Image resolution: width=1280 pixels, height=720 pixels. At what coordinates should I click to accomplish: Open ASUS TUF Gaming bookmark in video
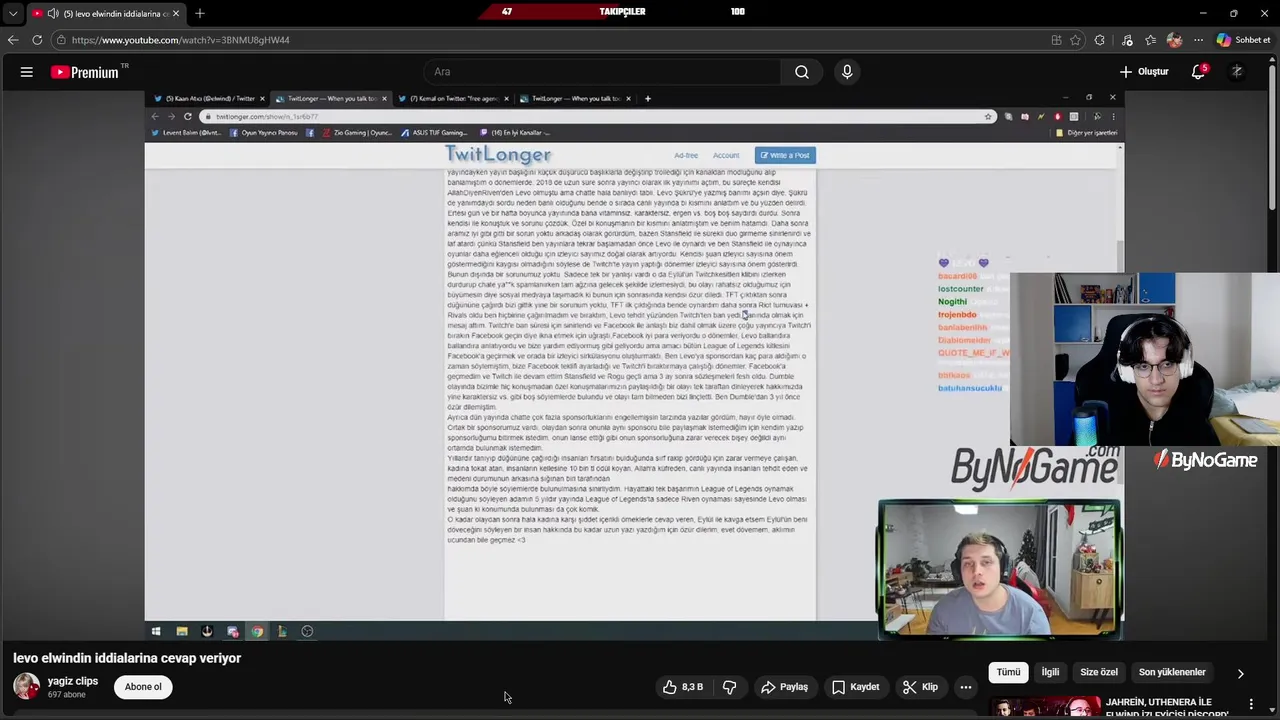pos(434,132)
